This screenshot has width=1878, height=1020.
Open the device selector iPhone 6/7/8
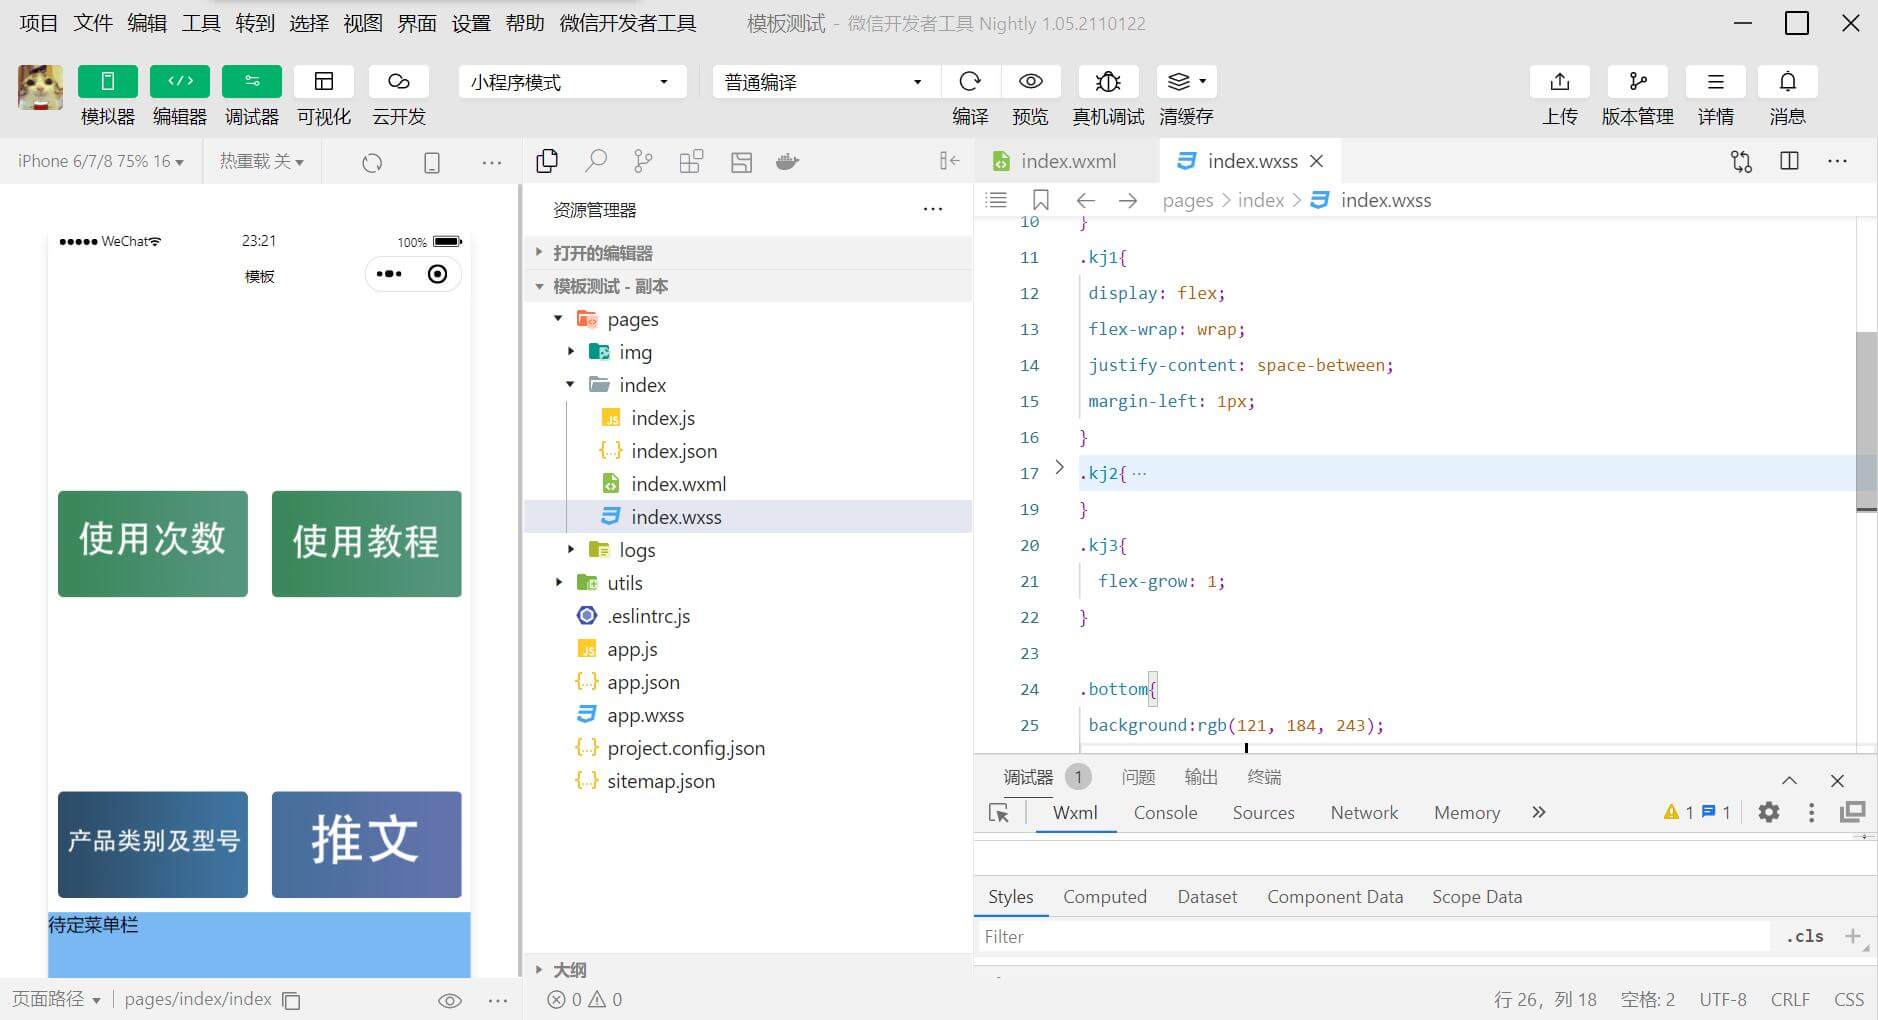[100, 161]
